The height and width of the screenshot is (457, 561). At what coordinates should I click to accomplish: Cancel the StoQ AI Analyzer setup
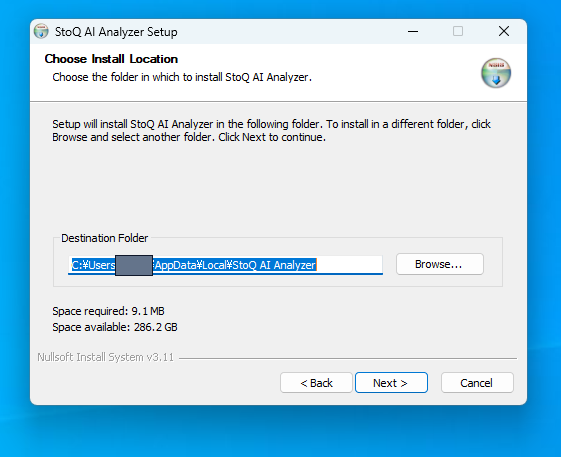coord(477,383)
